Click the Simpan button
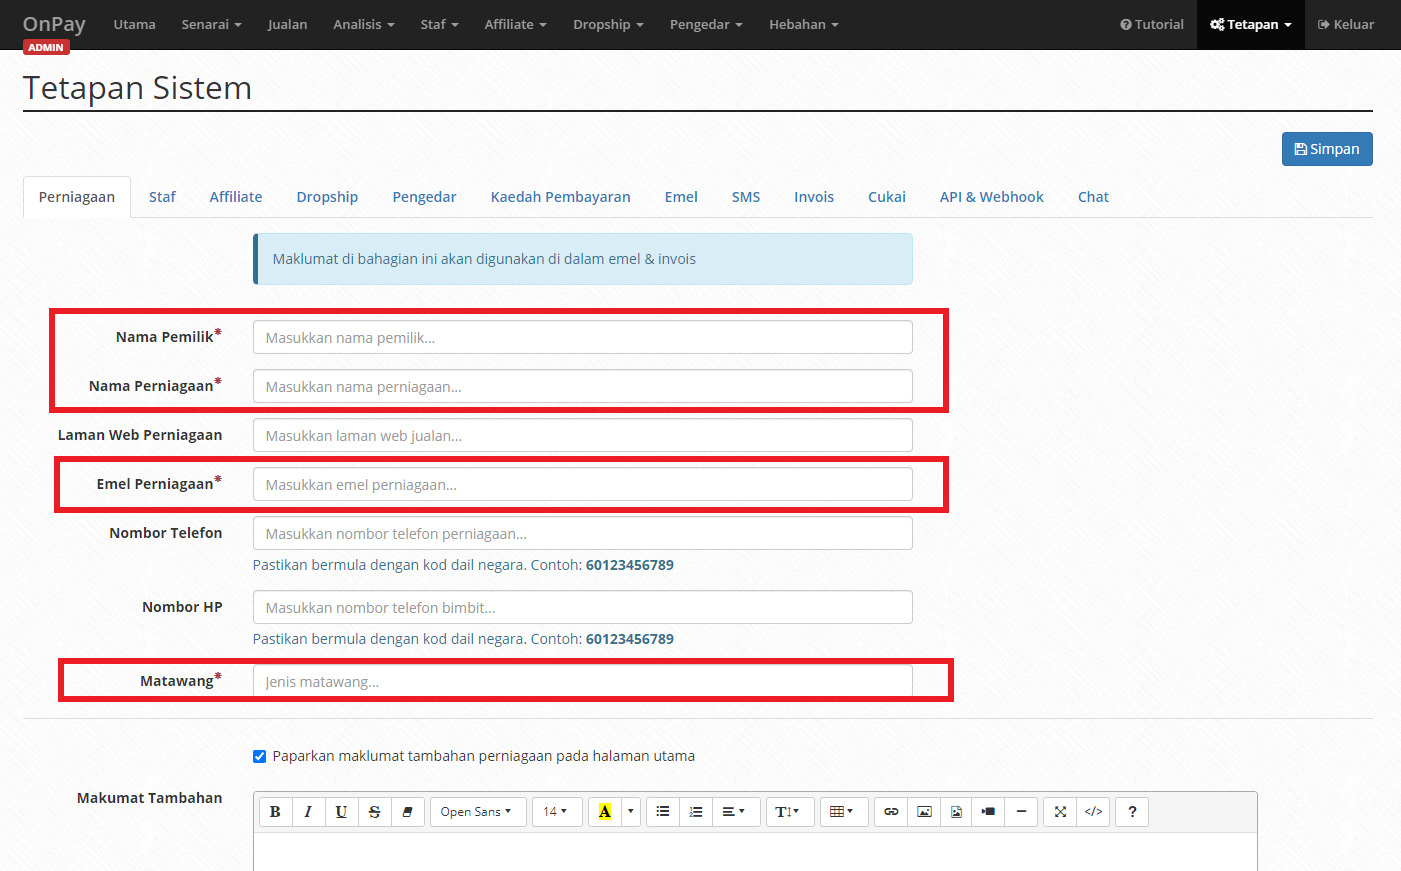Screen dimensions: 1401x871 [1327, 148]
